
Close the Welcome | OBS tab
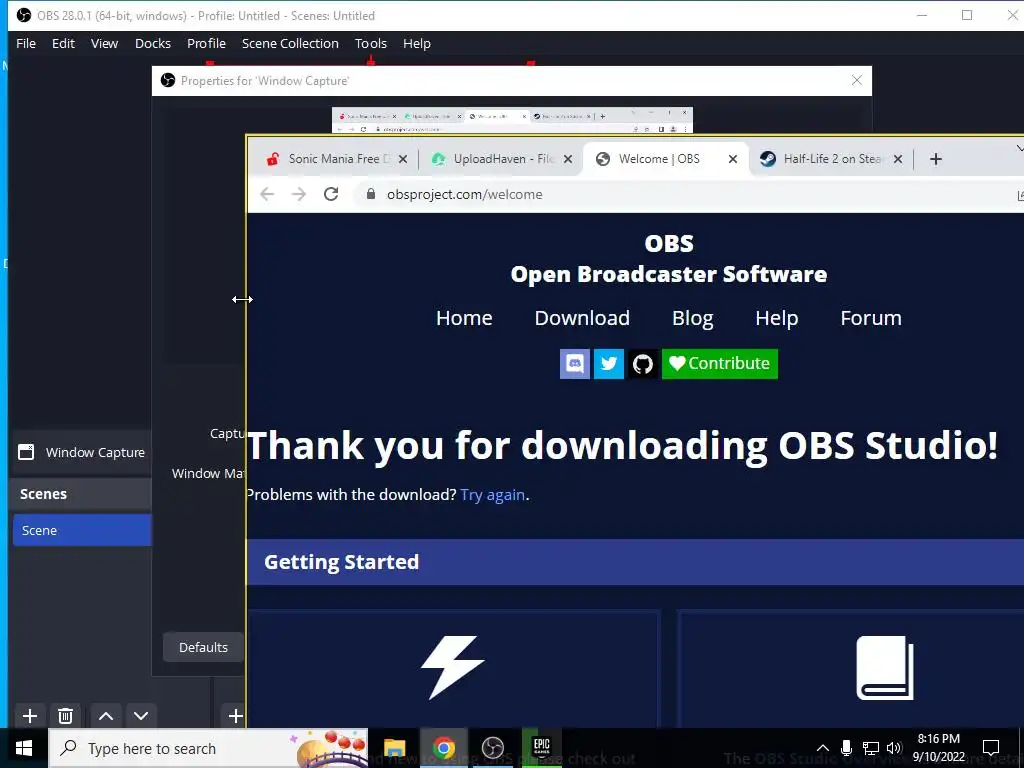(x=733, y=159)
